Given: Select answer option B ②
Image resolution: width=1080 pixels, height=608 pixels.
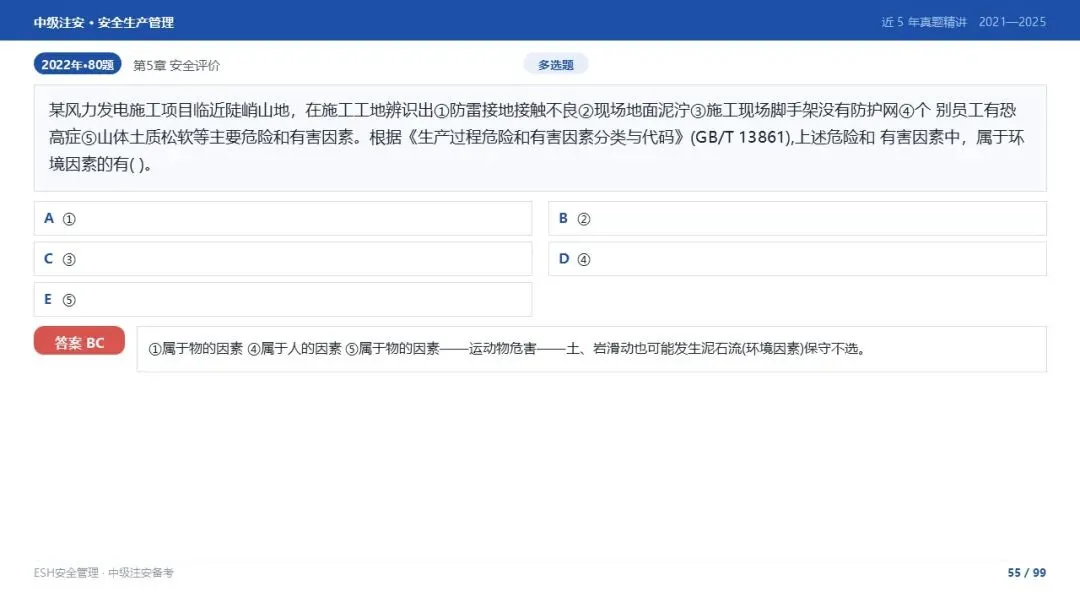Looking at the screenshot, I should 798,218.
